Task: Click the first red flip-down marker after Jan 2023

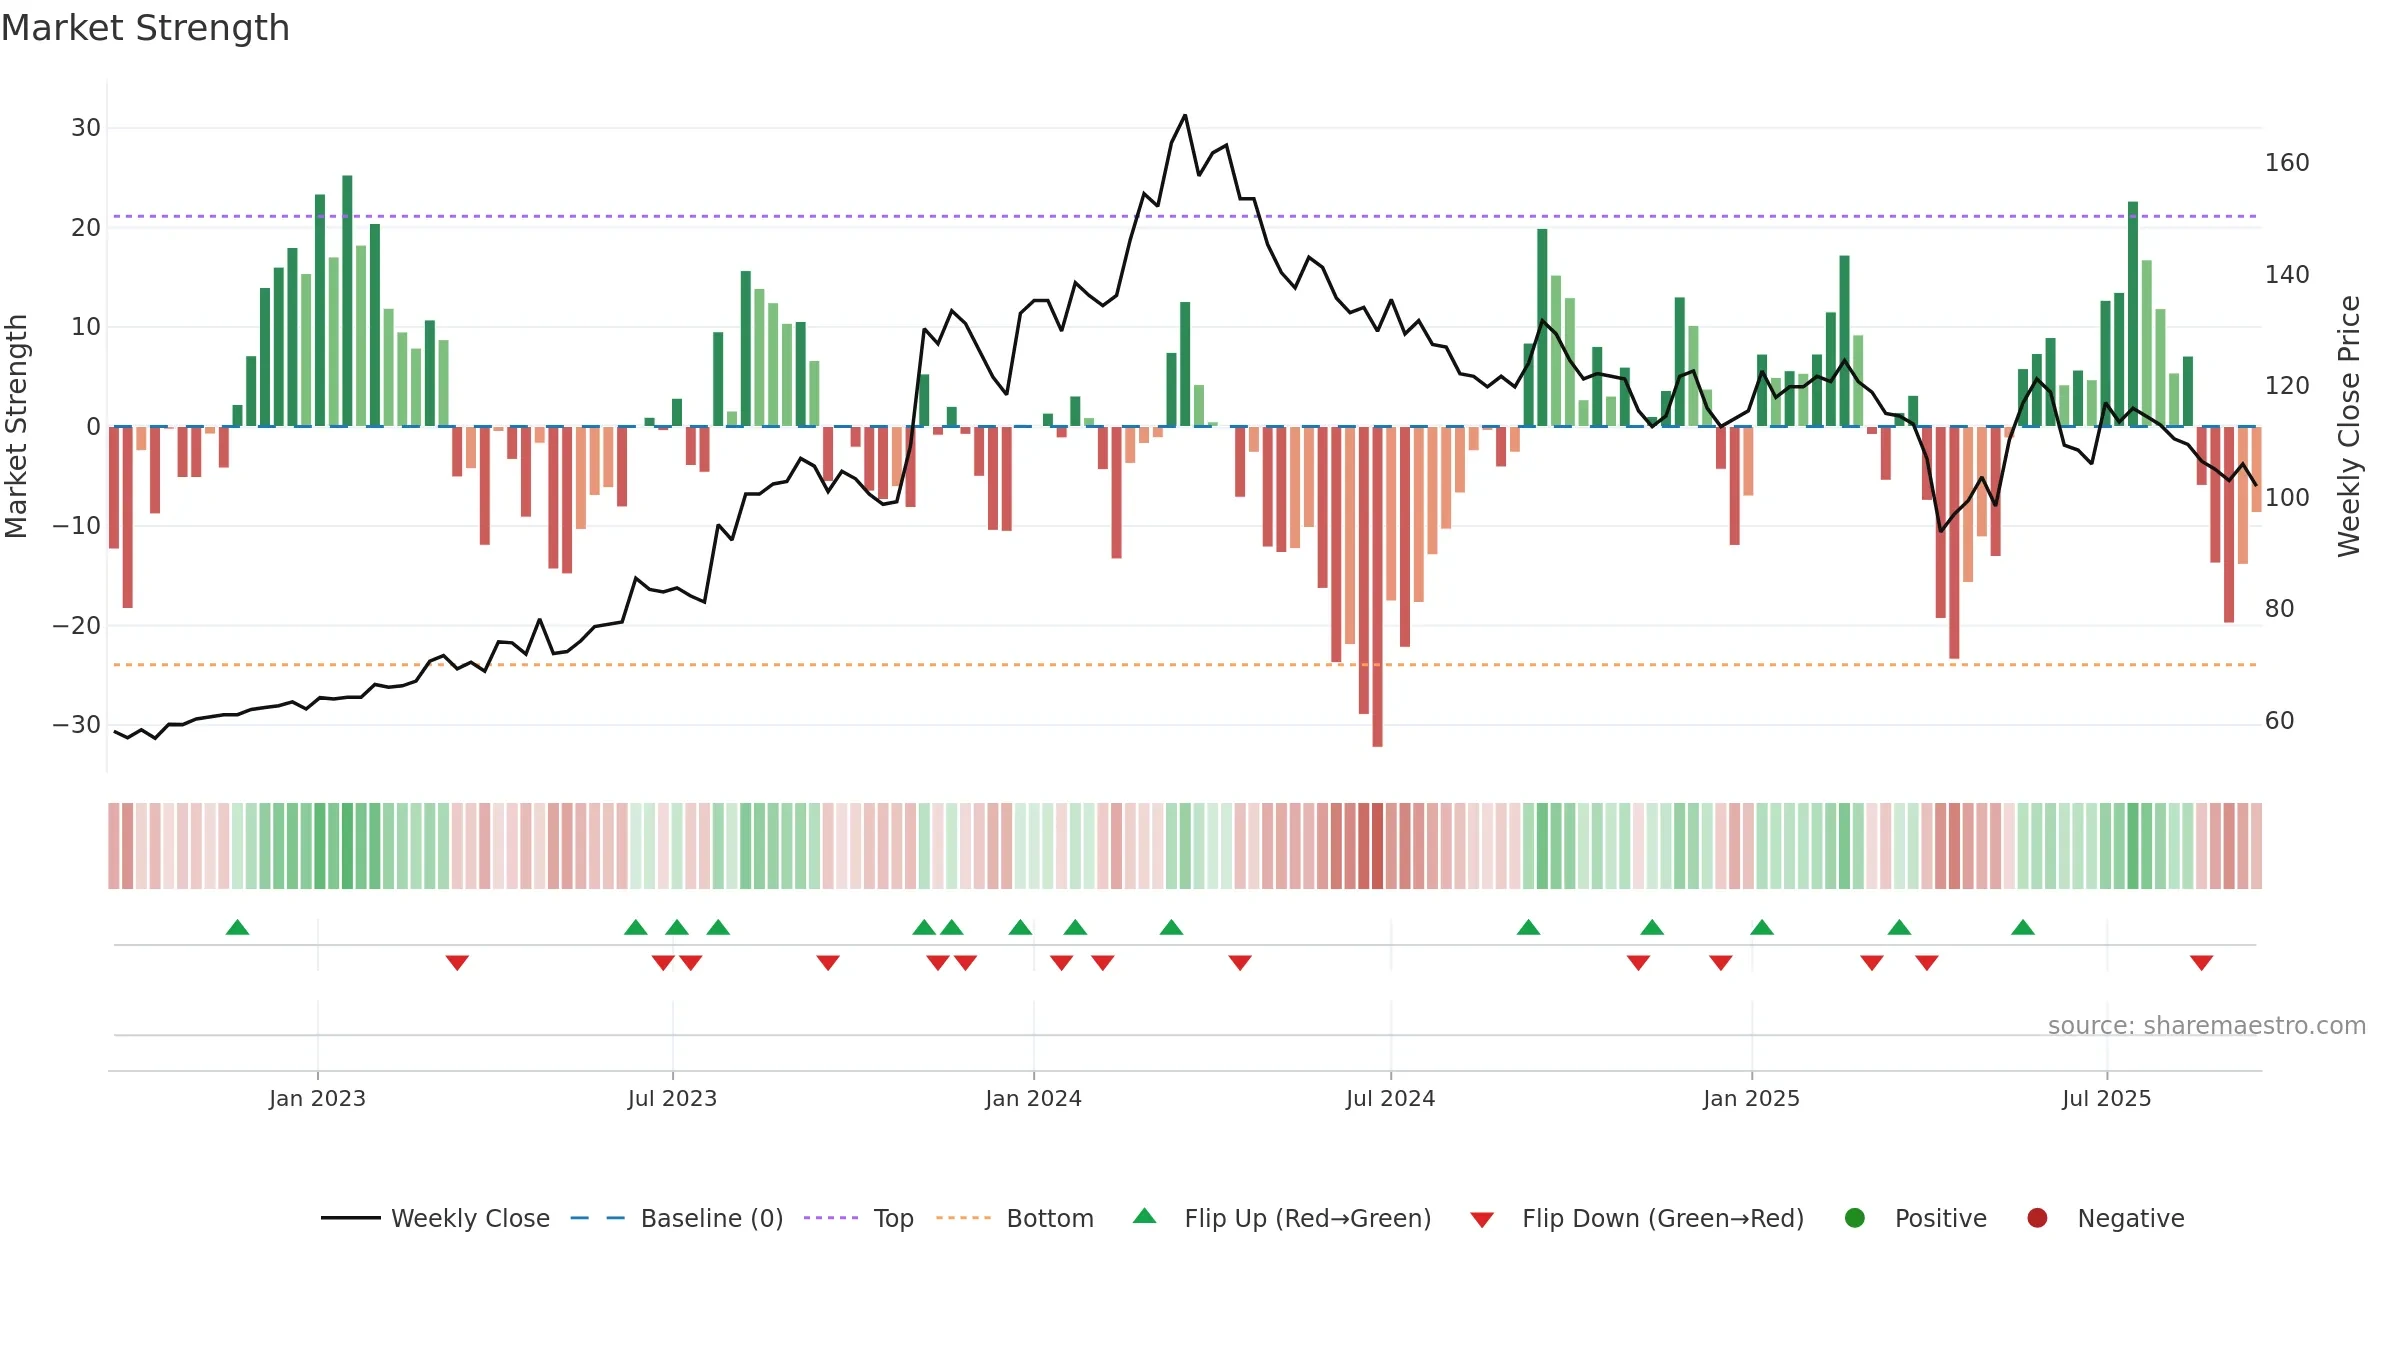Action: click(x=457, y=963)
